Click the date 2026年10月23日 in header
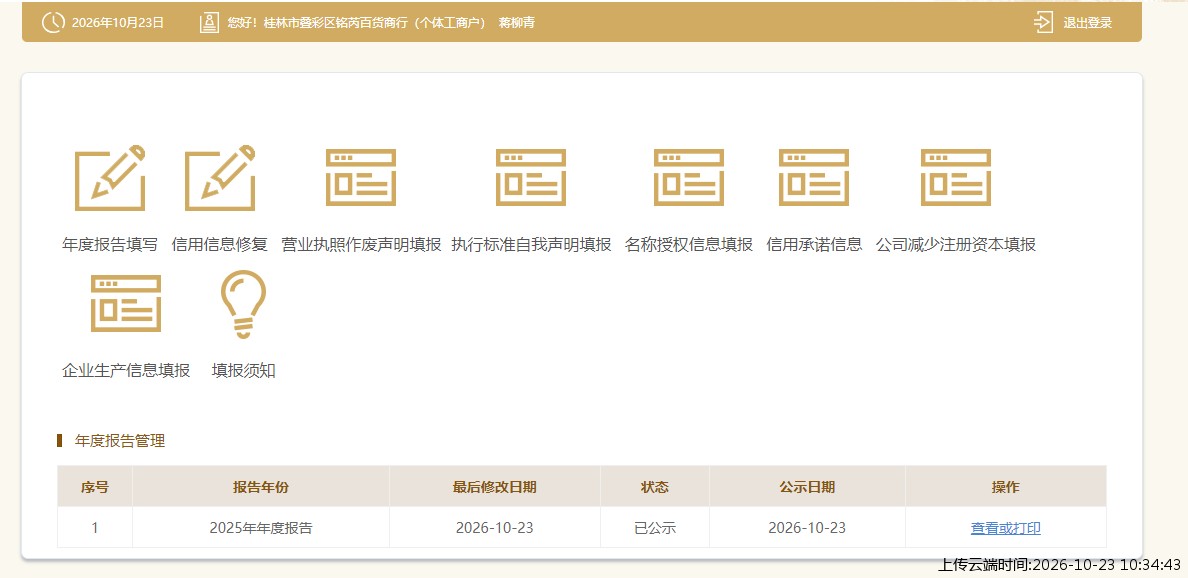The width and height of the screenshot is (1188, 578). pyautogui.click(x=117, y=23)
